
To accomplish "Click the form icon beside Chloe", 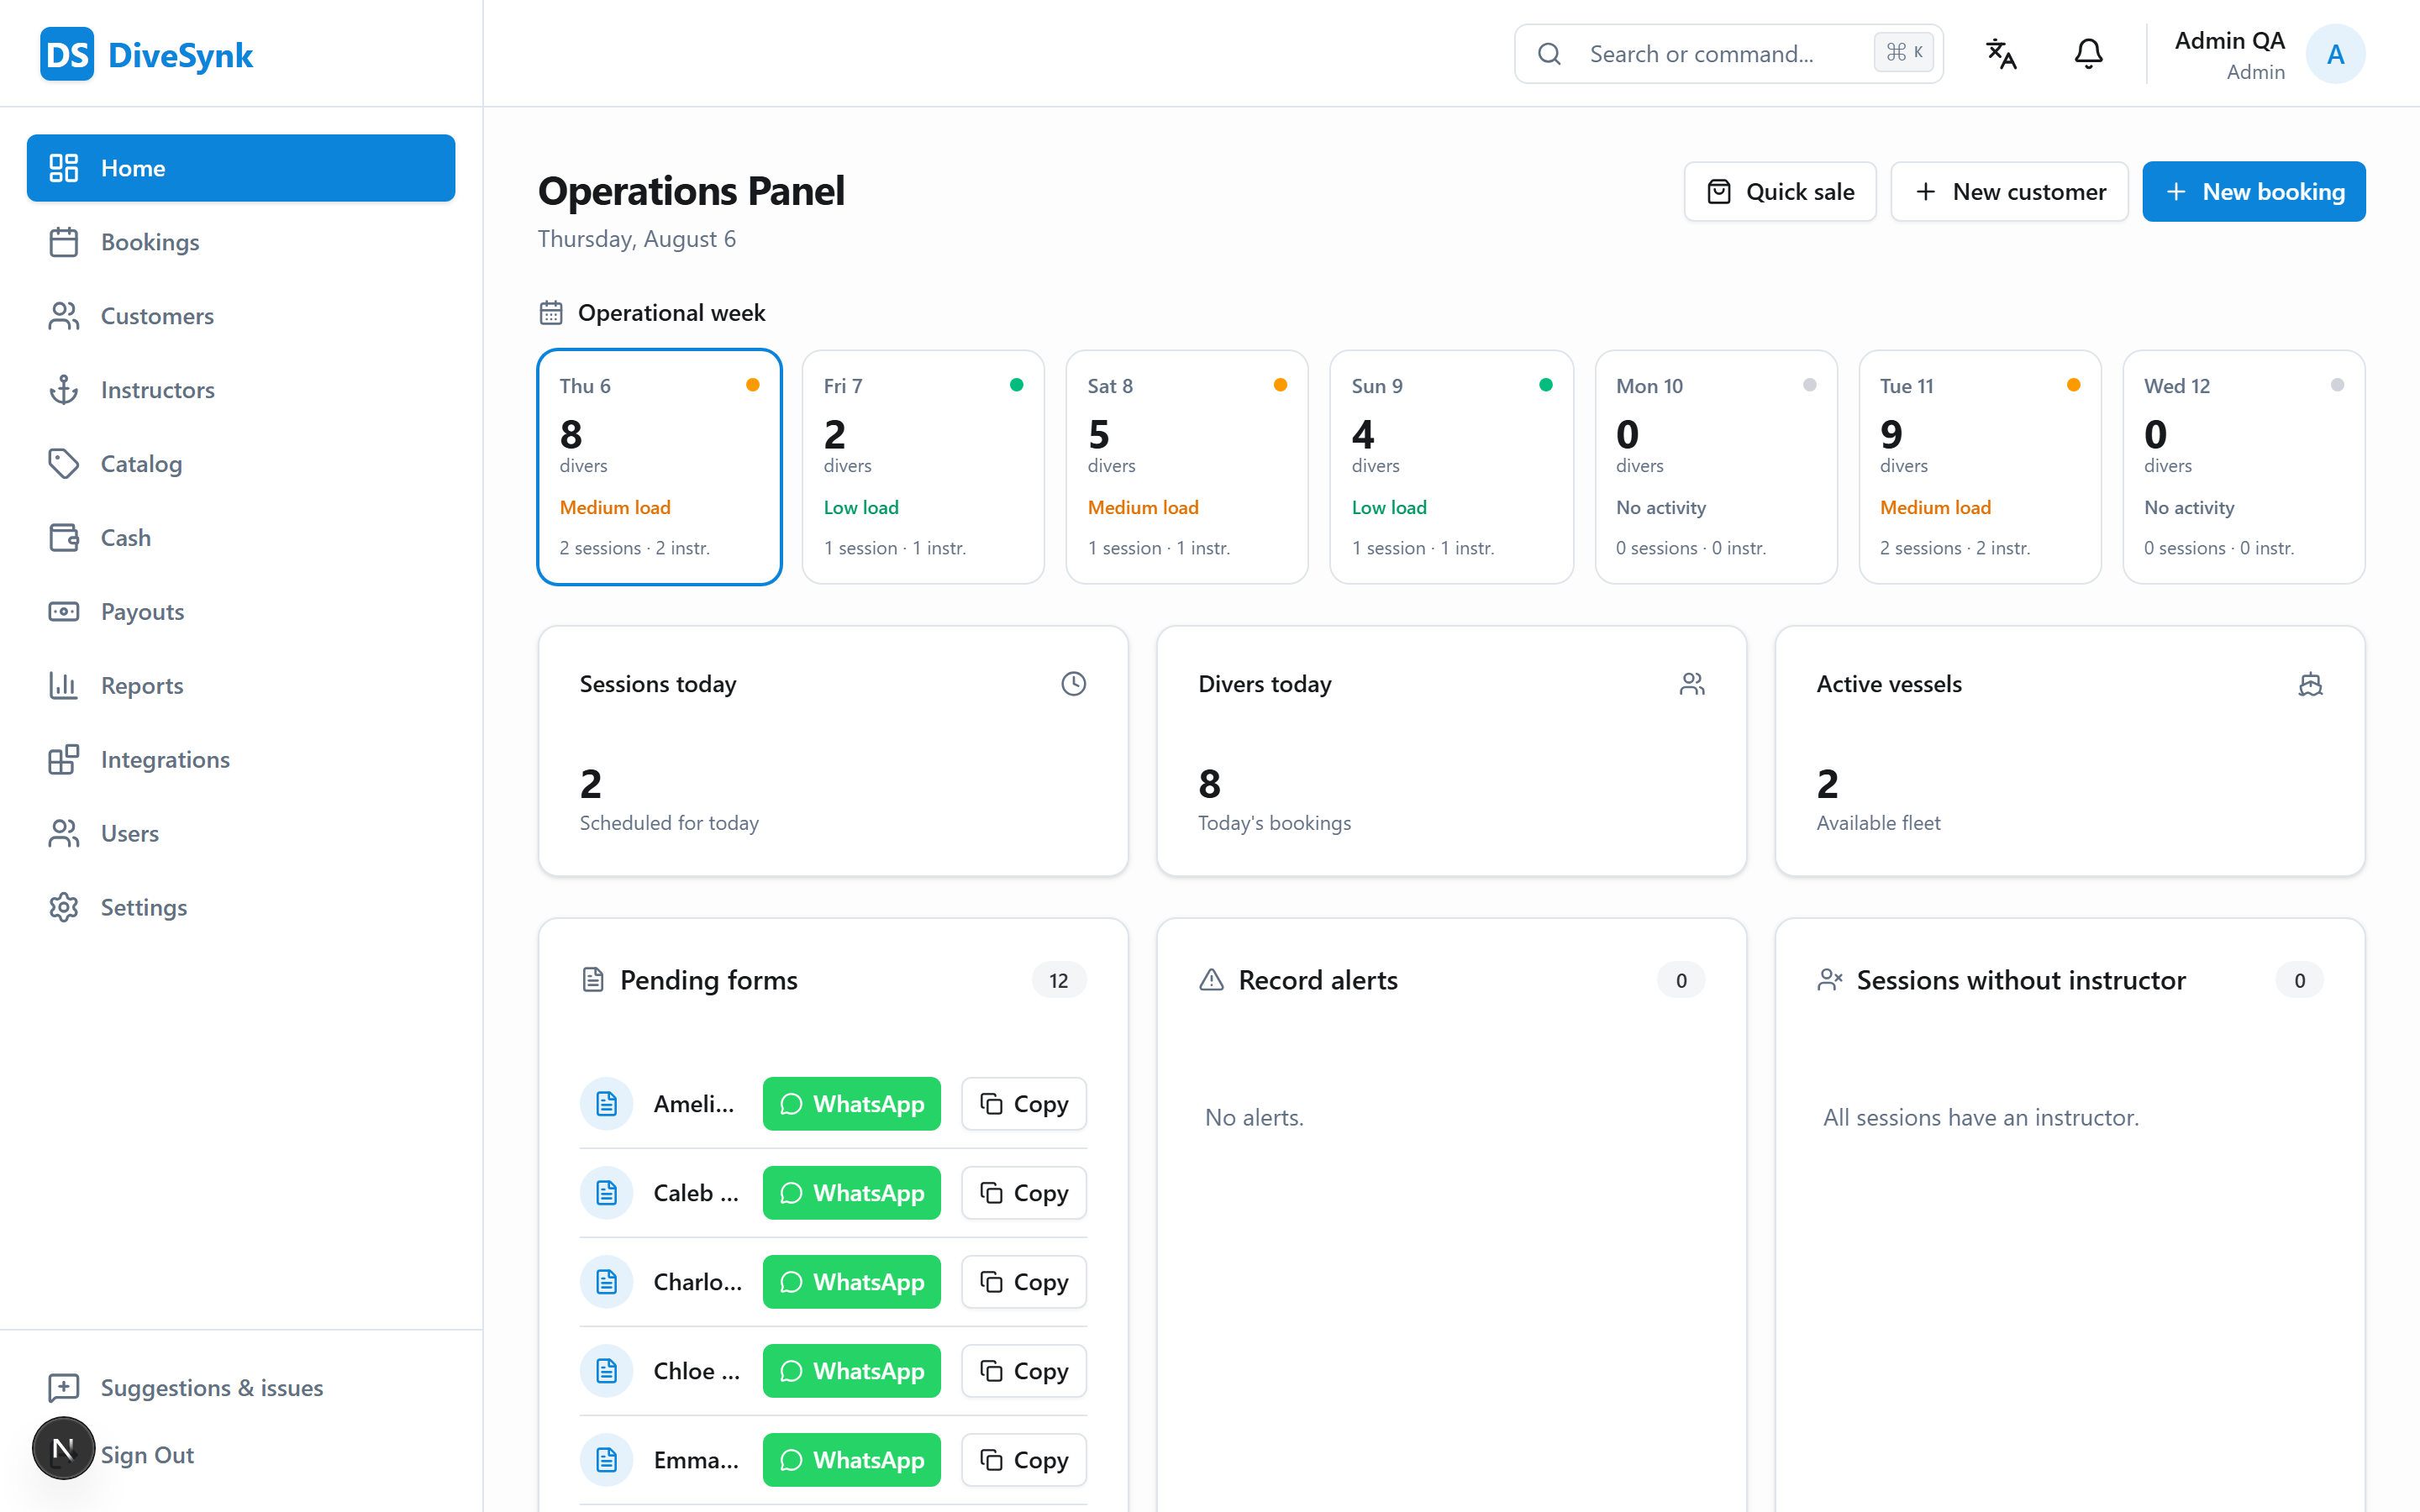I will pos(607,1371).
